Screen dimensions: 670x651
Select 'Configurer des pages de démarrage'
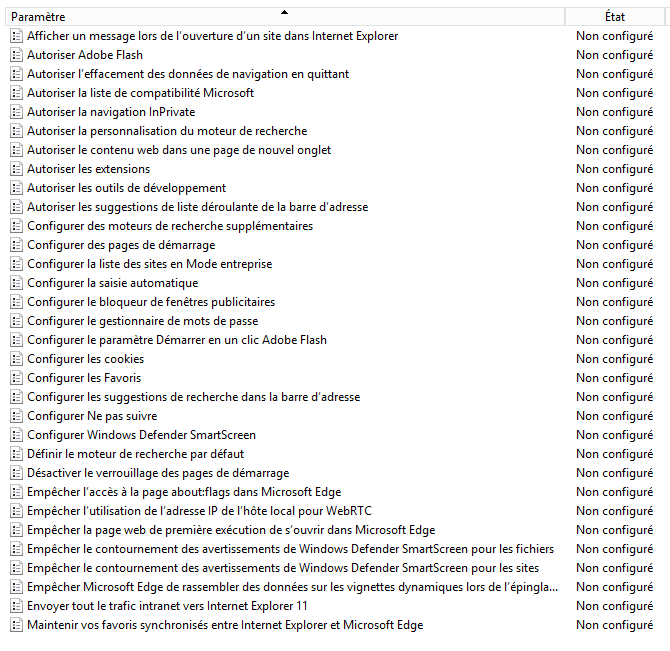121,245
